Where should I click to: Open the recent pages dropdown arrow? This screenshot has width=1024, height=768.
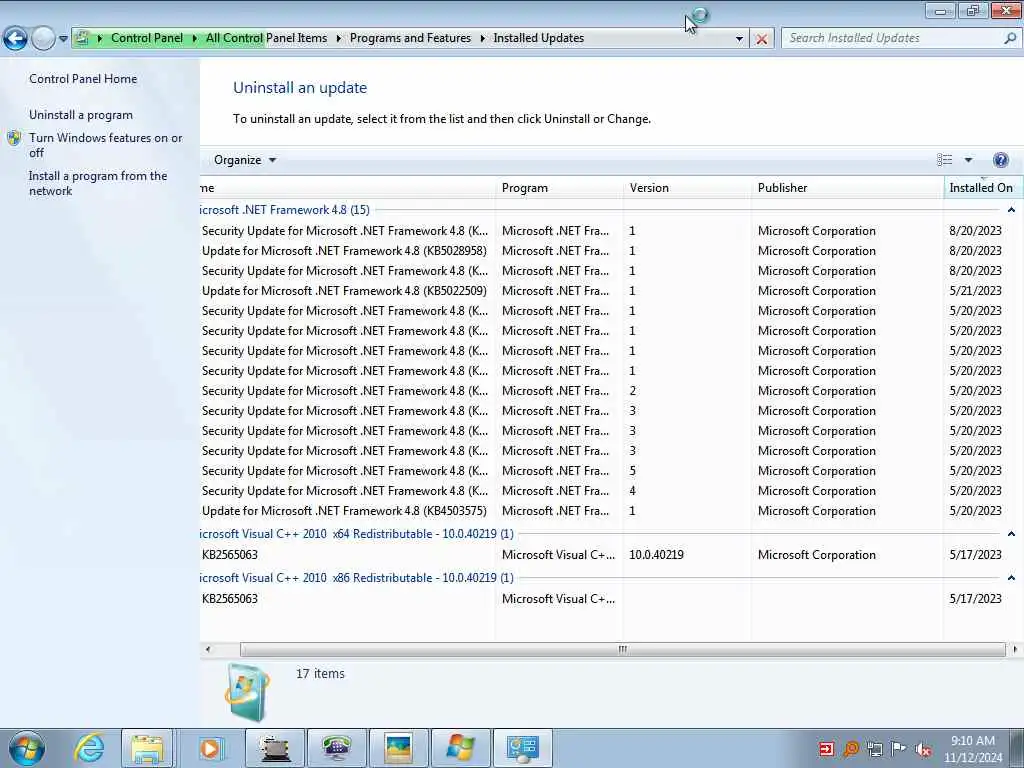63,39
